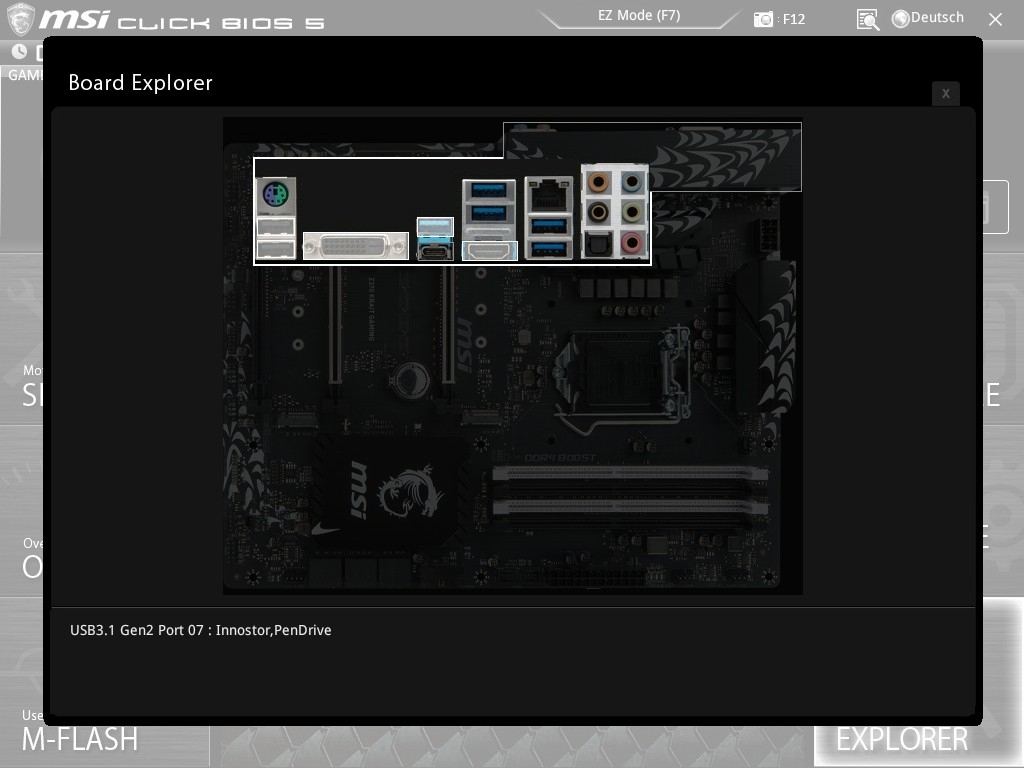The image size is (1024, 768).
Task: Change language via Deutsch selector
Action: (927, 18)
